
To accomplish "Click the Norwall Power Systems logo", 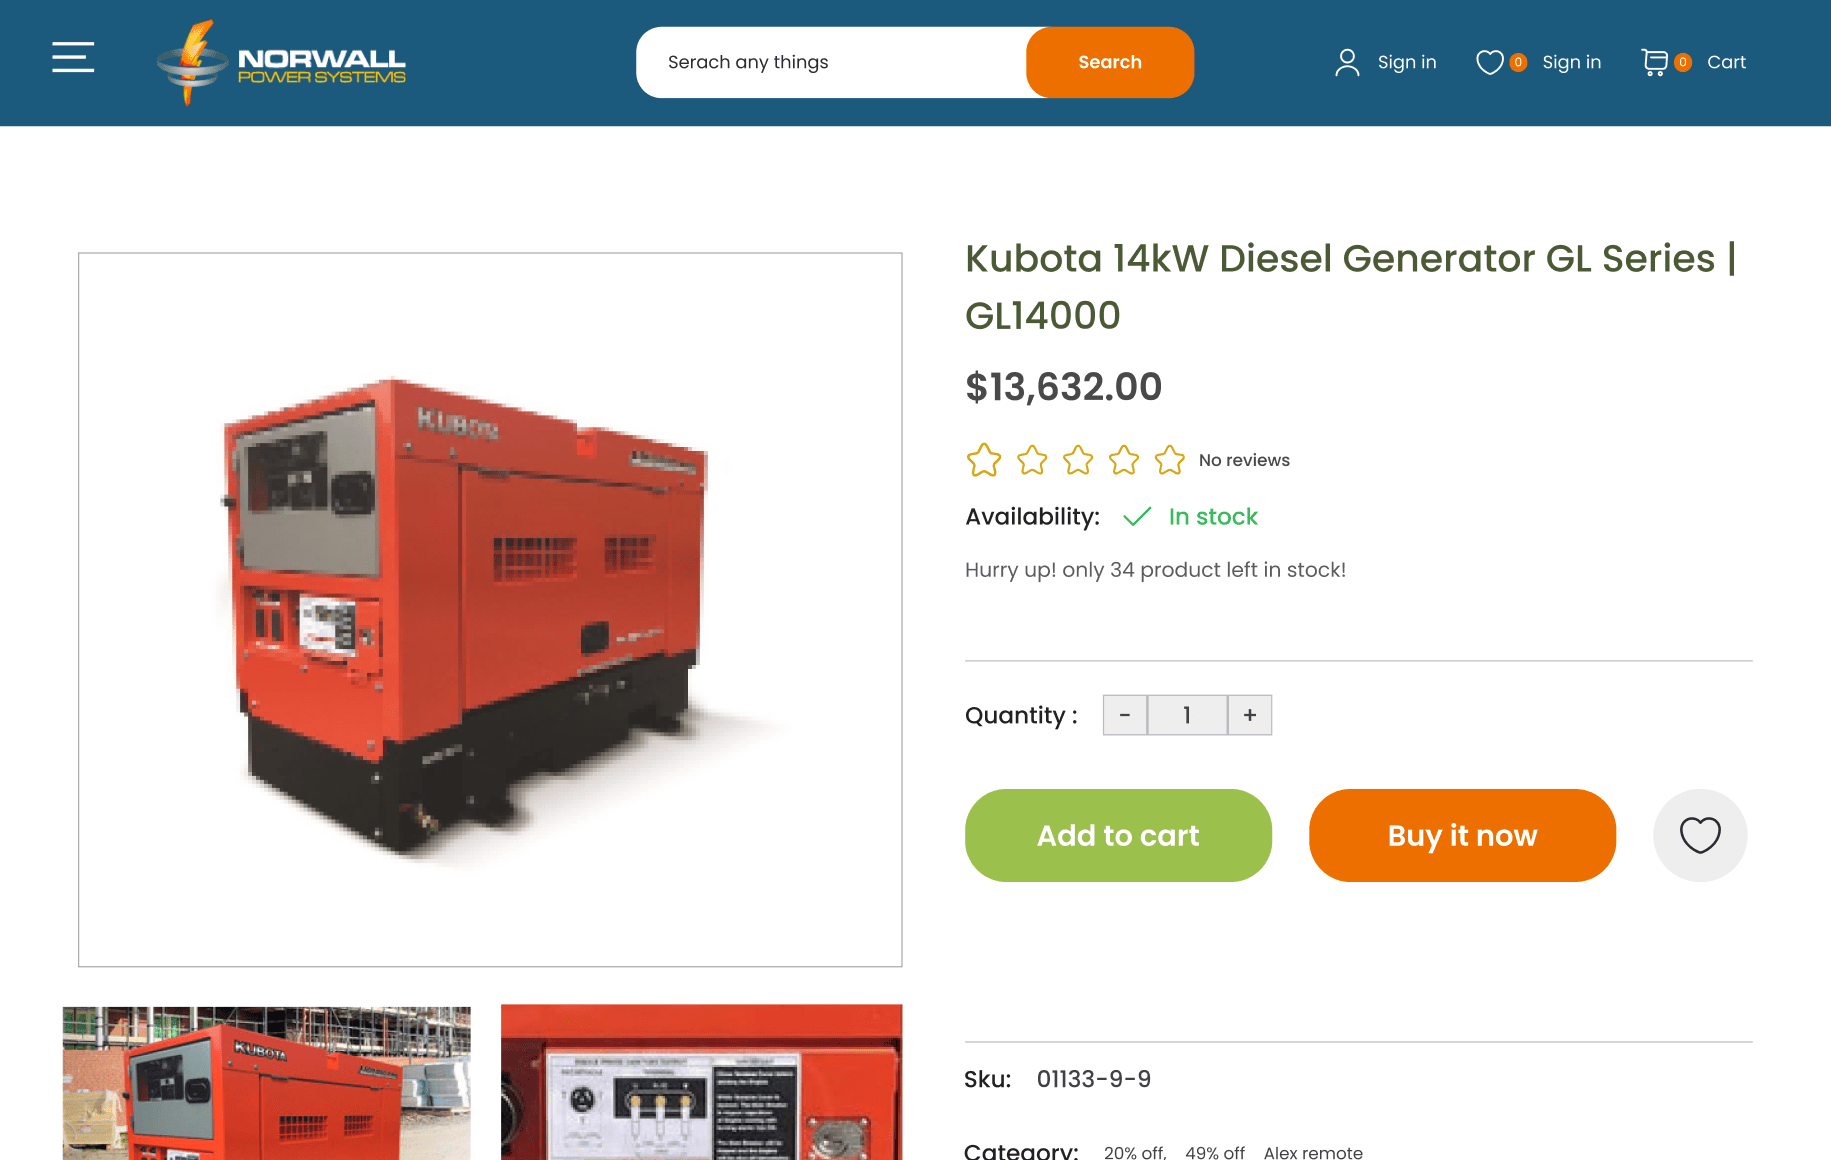I will coord(282,62).
